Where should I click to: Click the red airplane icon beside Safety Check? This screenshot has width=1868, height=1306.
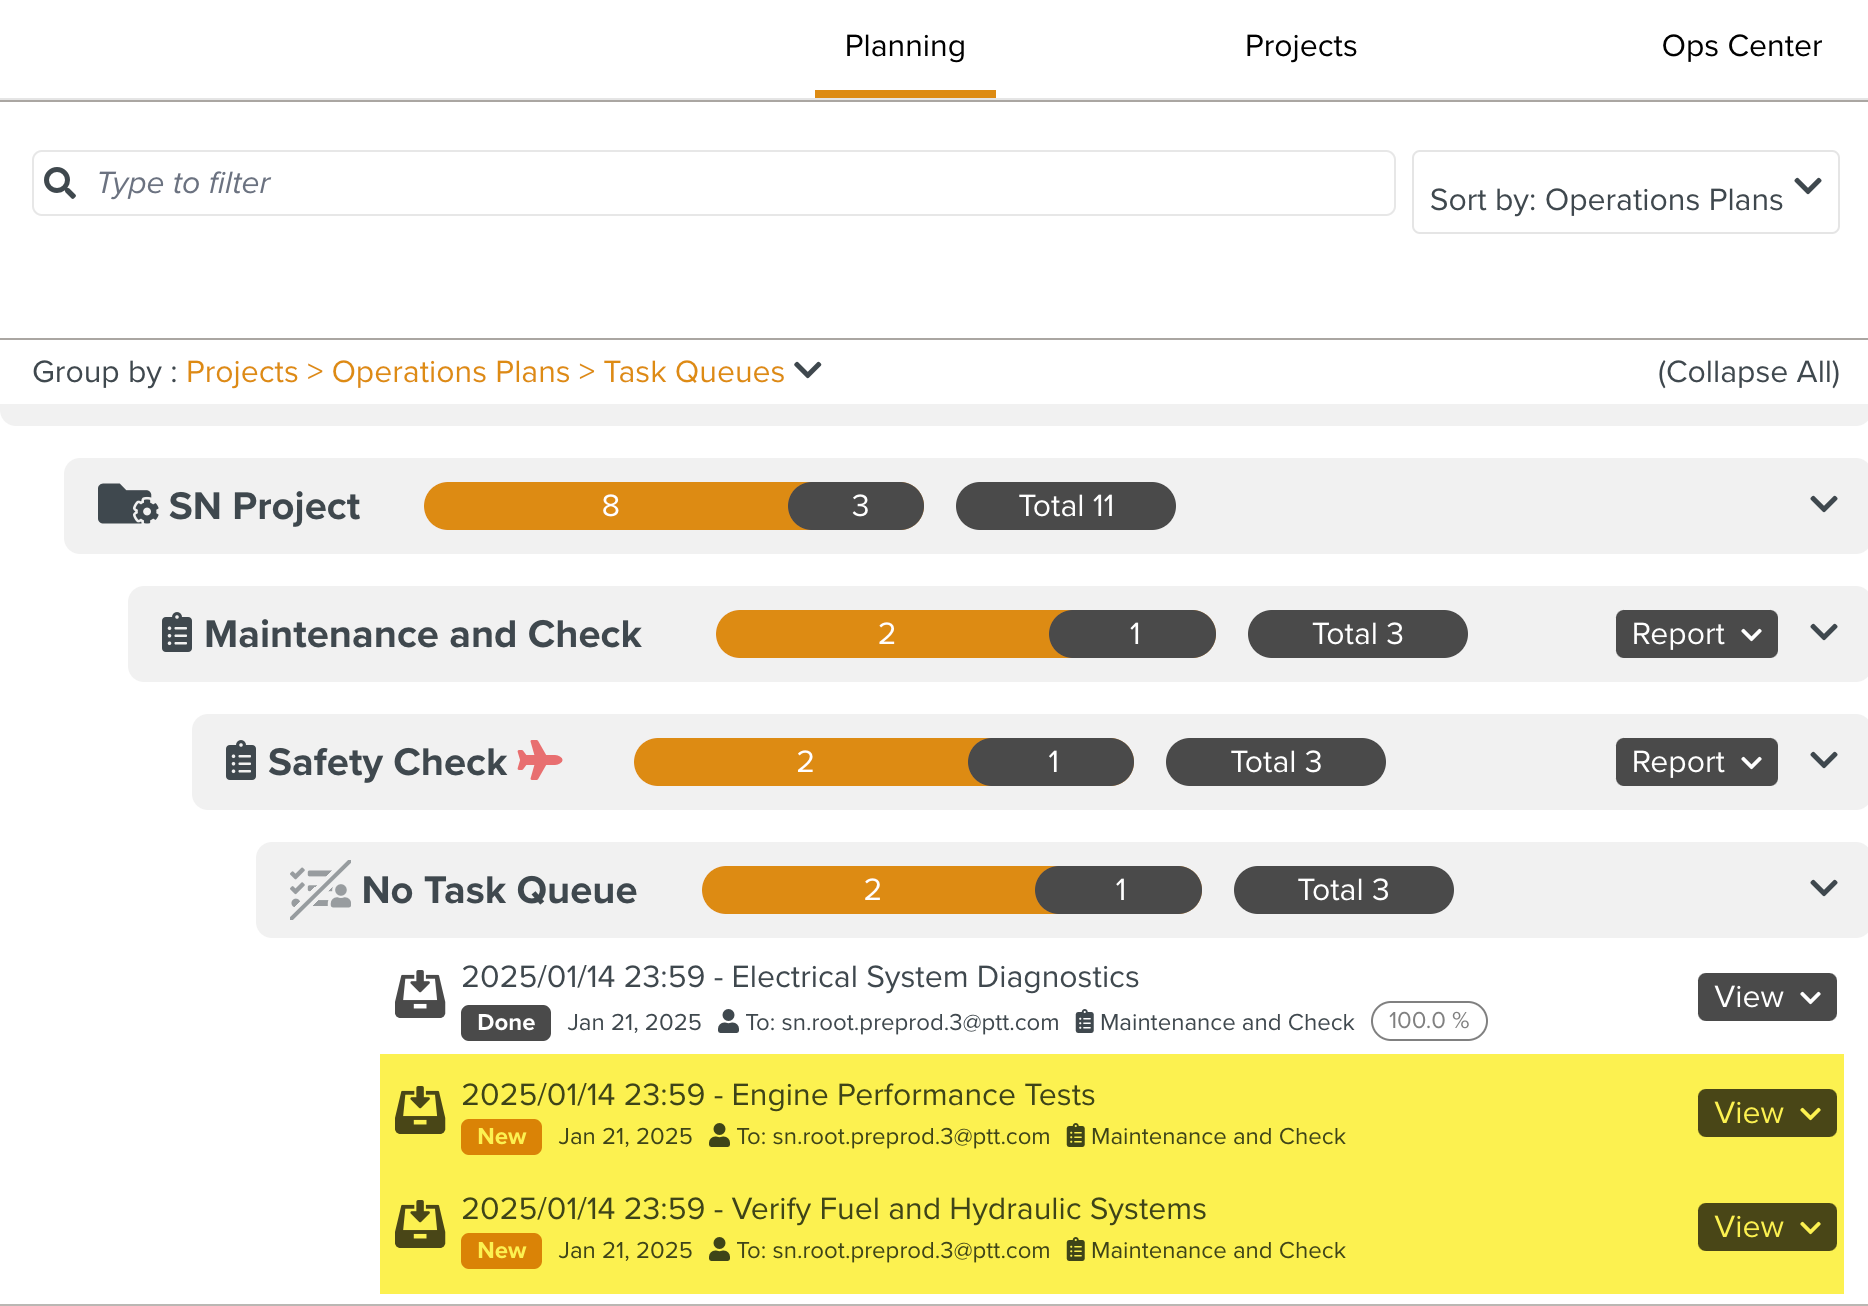tap(540, 761)
